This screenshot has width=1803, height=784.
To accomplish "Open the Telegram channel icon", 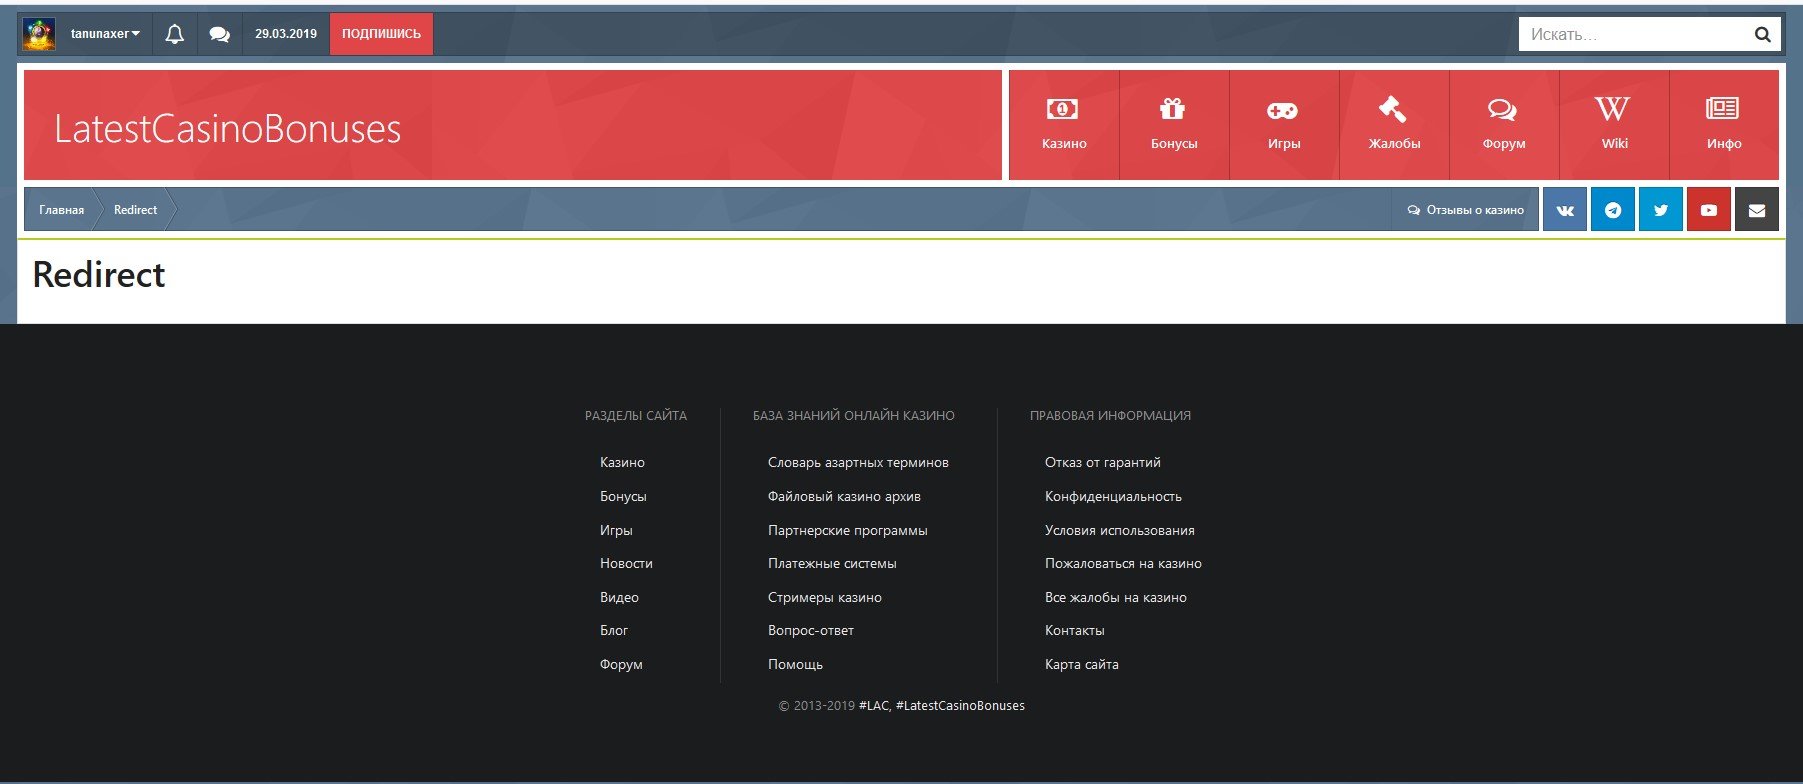I will (1612, 210).
